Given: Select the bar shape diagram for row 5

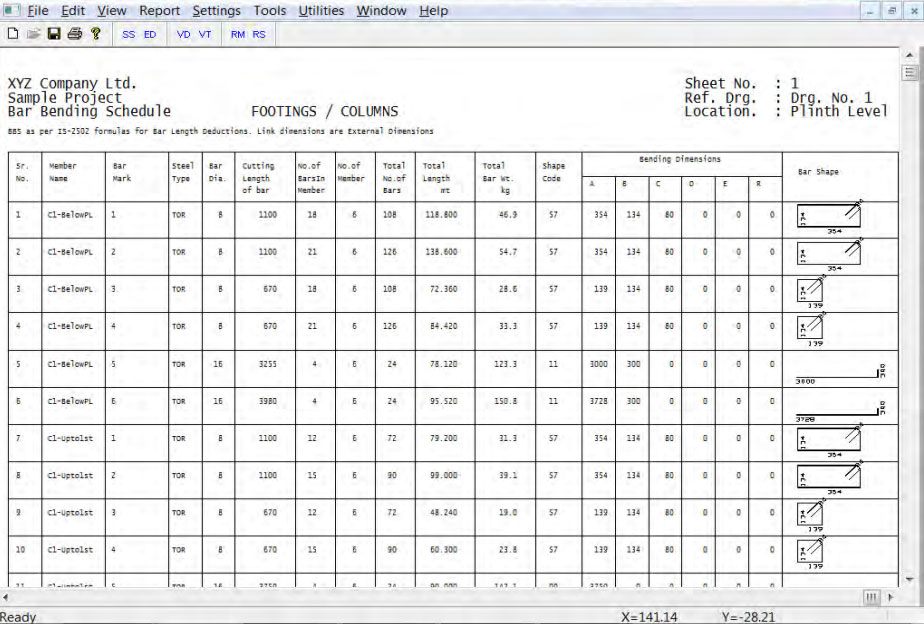Looking at the screenshot, I should tap(837, 371).
